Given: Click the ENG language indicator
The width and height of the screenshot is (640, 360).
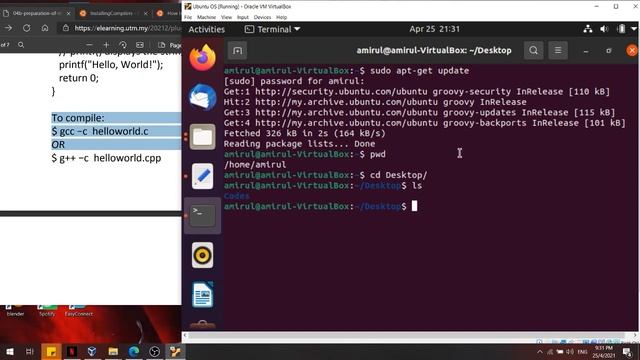Looking at the screenshot, I should [x=582, y=351].
